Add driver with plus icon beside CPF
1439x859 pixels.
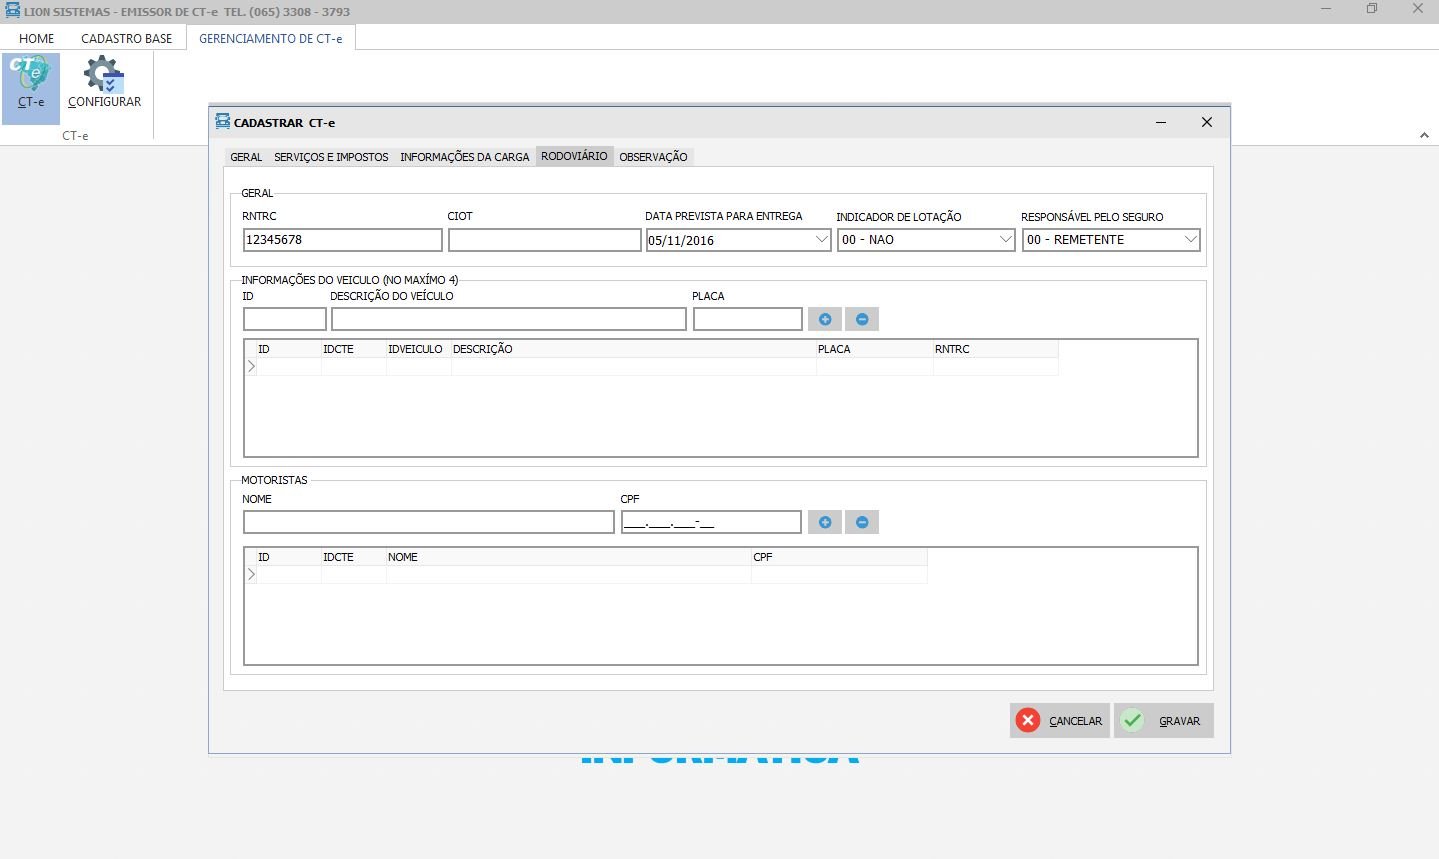[x=825, y=522]
